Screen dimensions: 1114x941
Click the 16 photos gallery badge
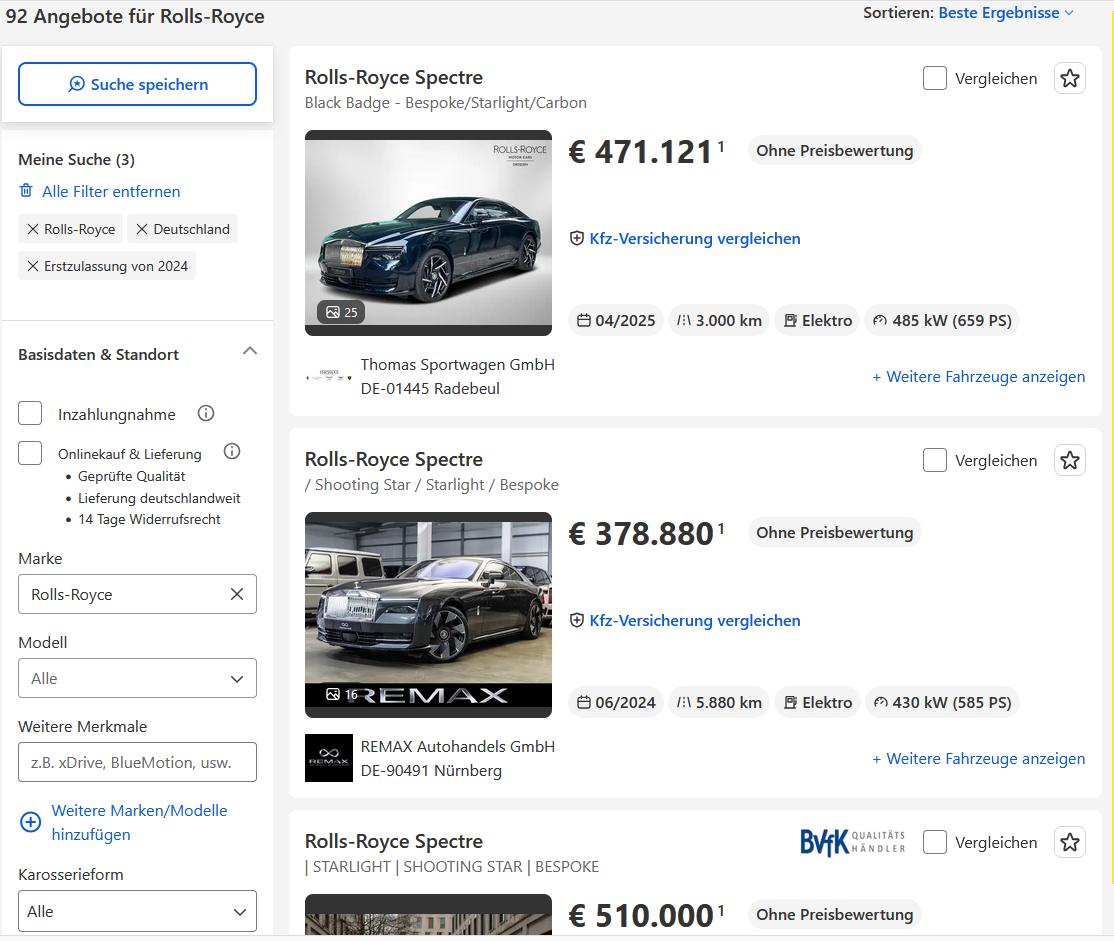pos(342,694)
